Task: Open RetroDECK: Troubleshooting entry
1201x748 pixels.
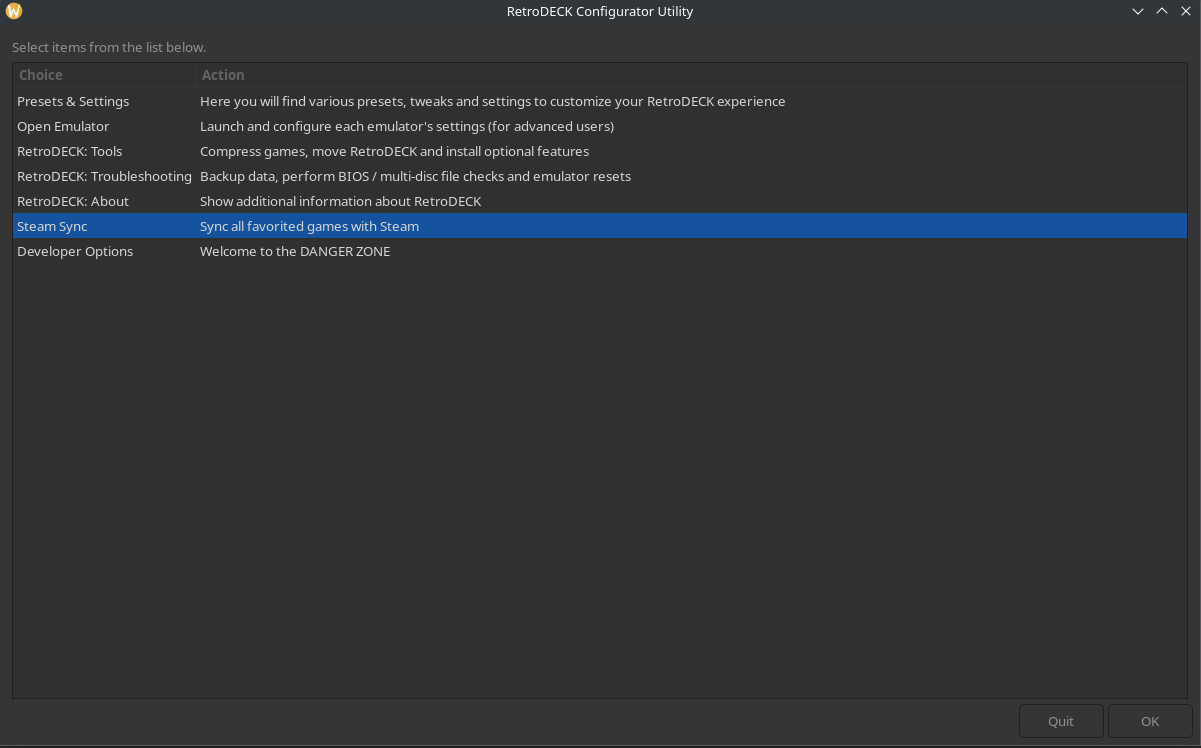Action: [104, 176]
